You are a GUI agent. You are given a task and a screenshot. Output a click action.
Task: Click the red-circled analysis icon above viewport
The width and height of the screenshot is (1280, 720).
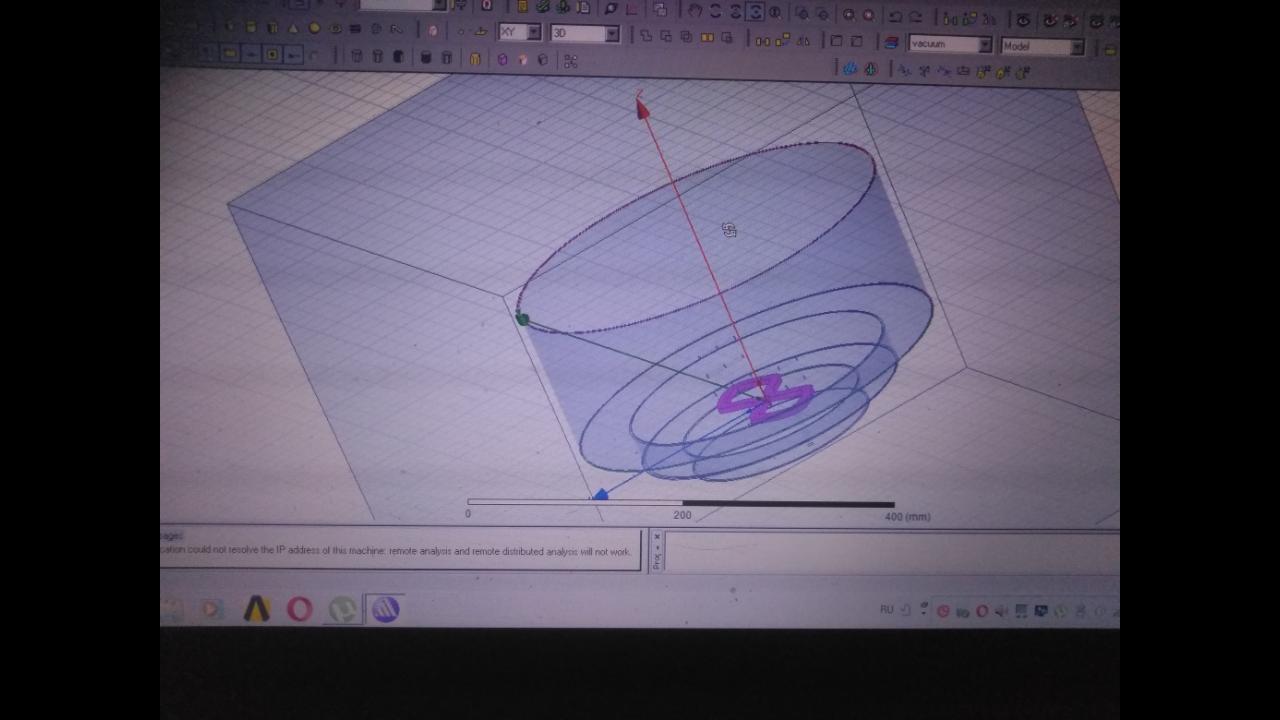pyautogui.click(x=869, y=69)
